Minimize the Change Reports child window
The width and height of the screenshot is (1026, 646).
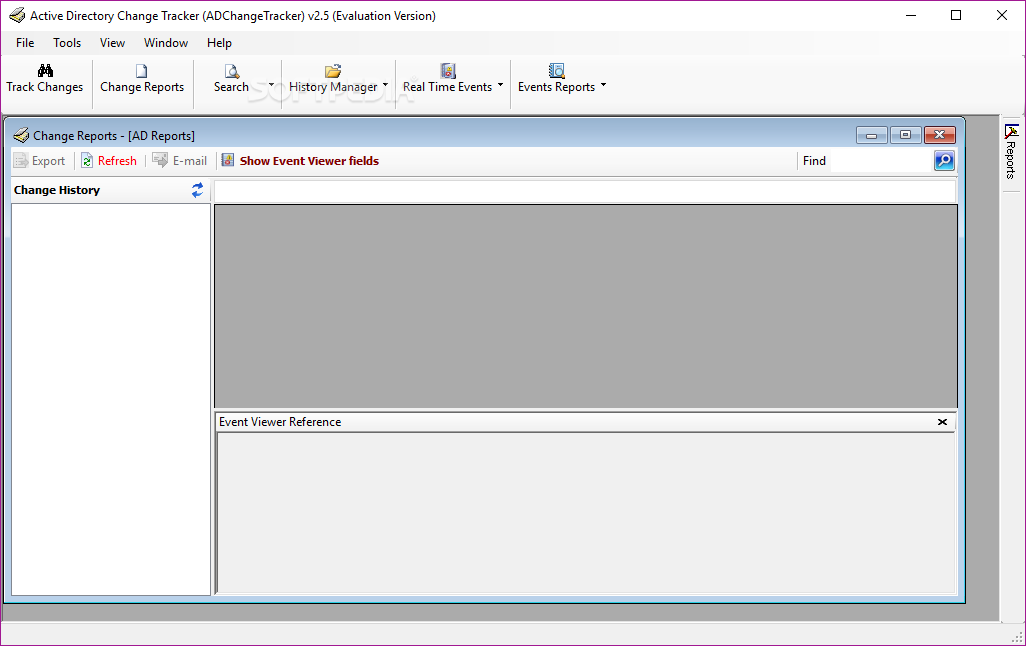(872, 135)
